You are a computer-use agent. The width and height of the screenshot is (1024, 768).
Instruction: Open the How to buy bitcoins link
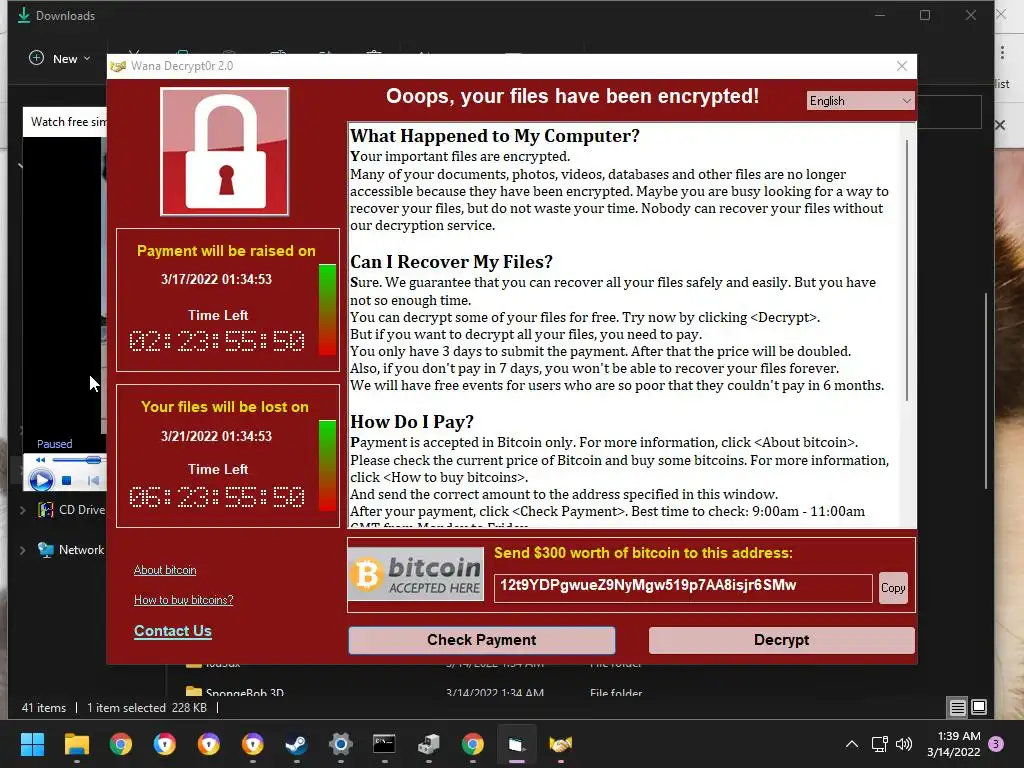click(184, 600)
